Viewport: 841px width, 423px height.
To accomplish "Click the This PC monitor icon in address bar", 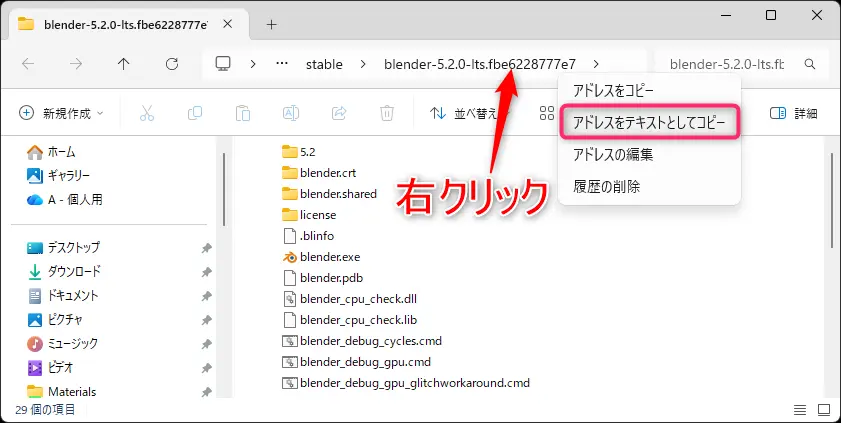I will 223,64.
